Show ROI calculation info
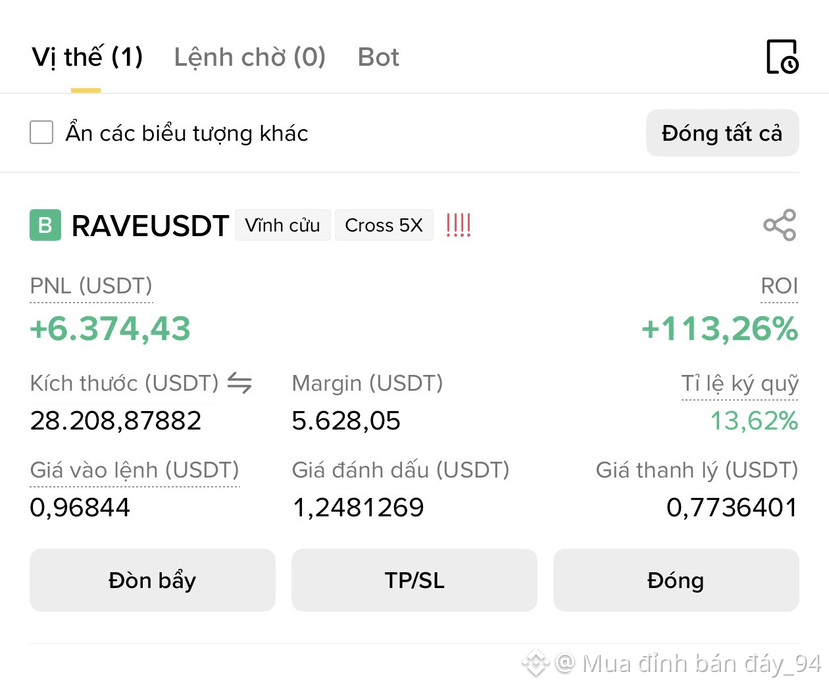829x688 pixels. click(779, 286)
